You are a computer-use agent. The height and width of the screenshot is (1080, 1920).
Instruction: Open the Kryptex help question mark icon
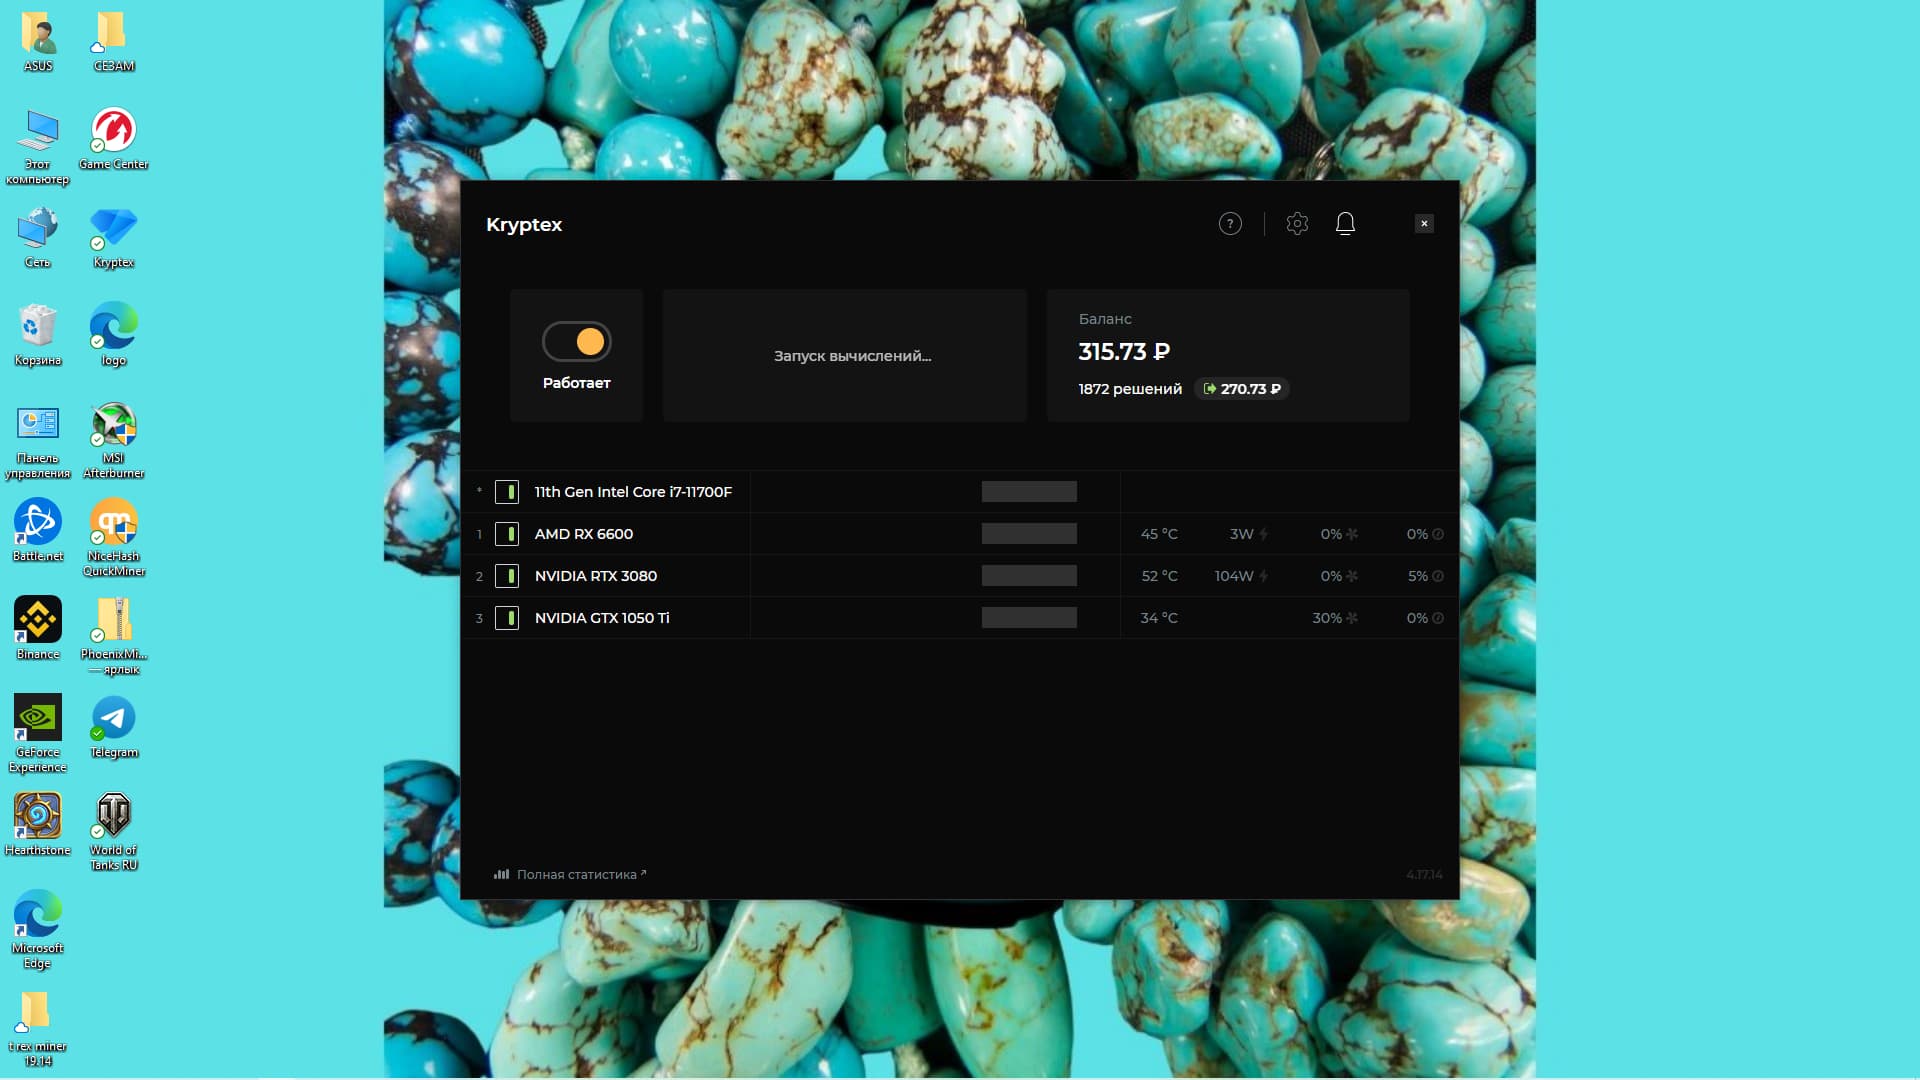[x=1230, y=224]
